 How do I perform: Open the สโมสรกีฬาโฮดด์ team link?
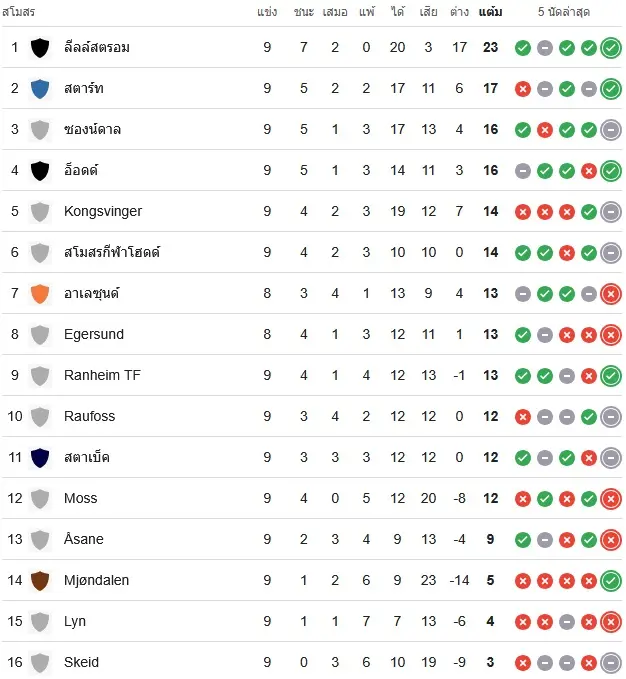click(x=112, y=253)
